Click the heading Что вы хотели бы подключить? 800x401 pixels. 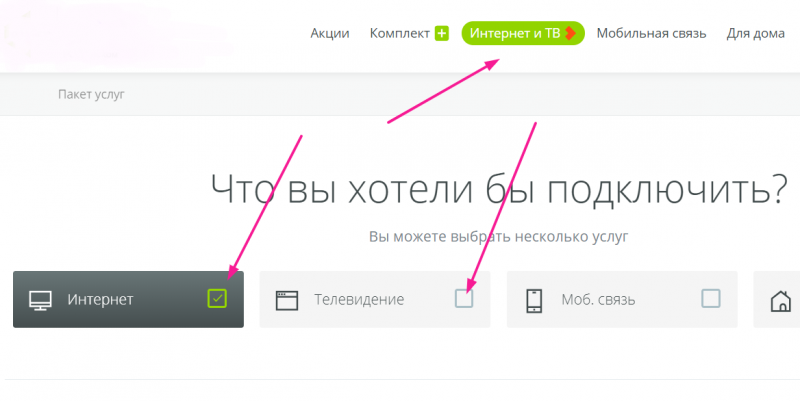pyautogui.click(x=499, y=190)
